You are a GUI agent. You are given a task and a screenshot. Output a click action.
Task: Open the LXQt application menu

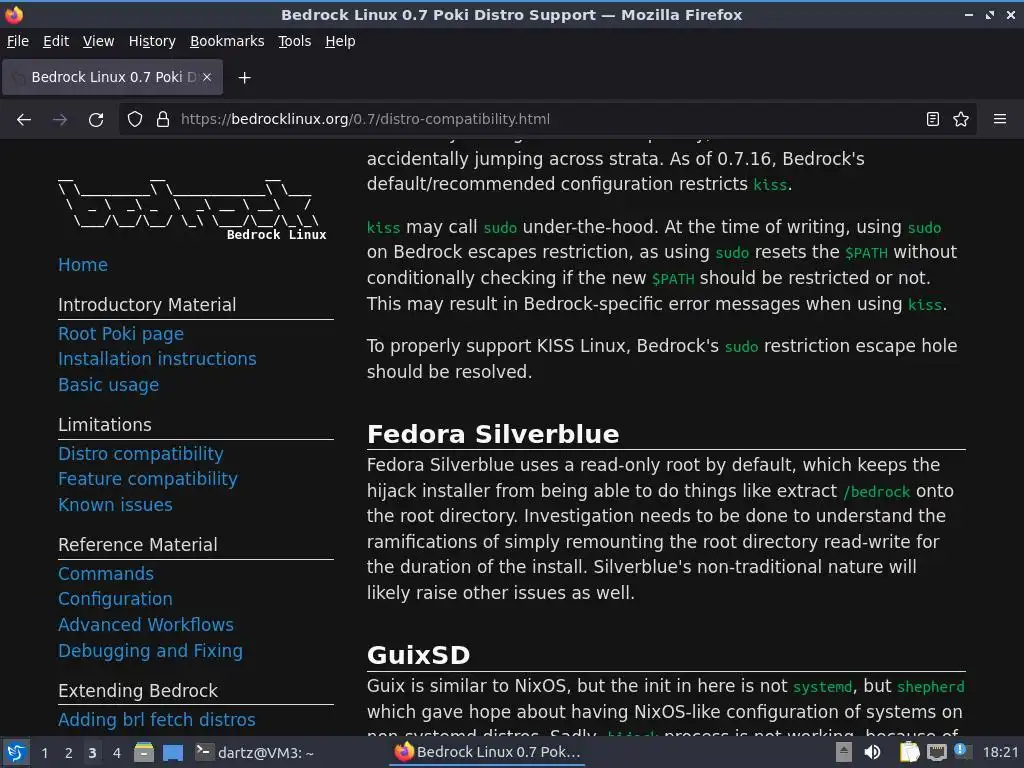16,753
